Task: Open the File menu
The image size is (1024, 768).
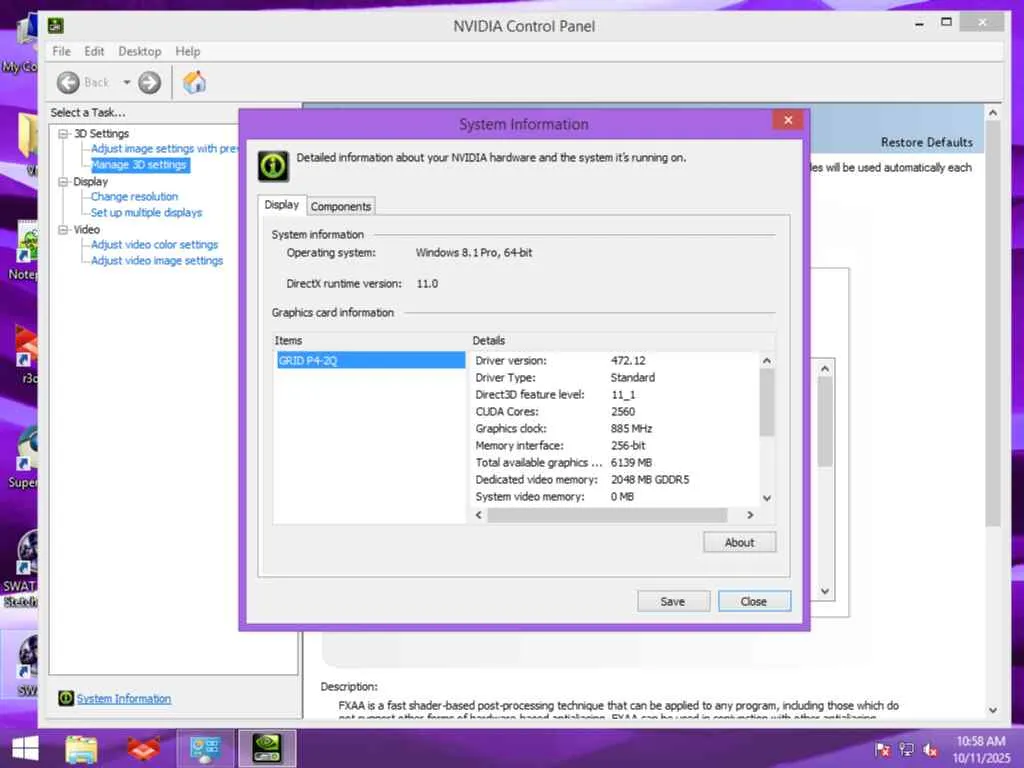Action: 61,51
